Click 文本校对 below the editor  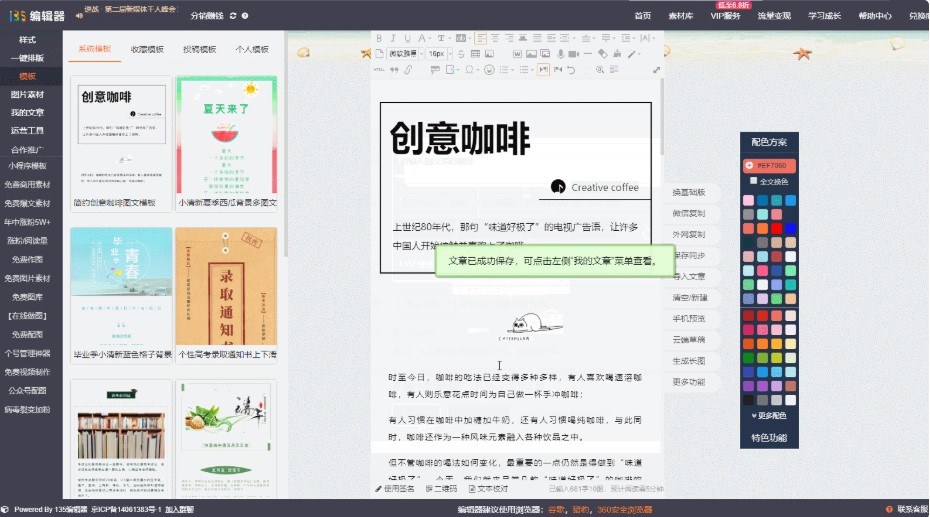click(x=488, y=489)
